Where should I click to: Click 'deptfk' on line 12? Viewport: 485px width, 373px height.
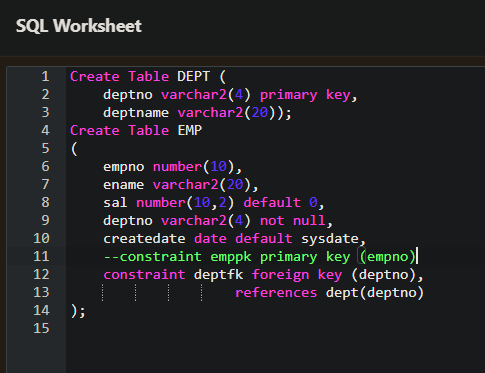click(x=218, y=275)
